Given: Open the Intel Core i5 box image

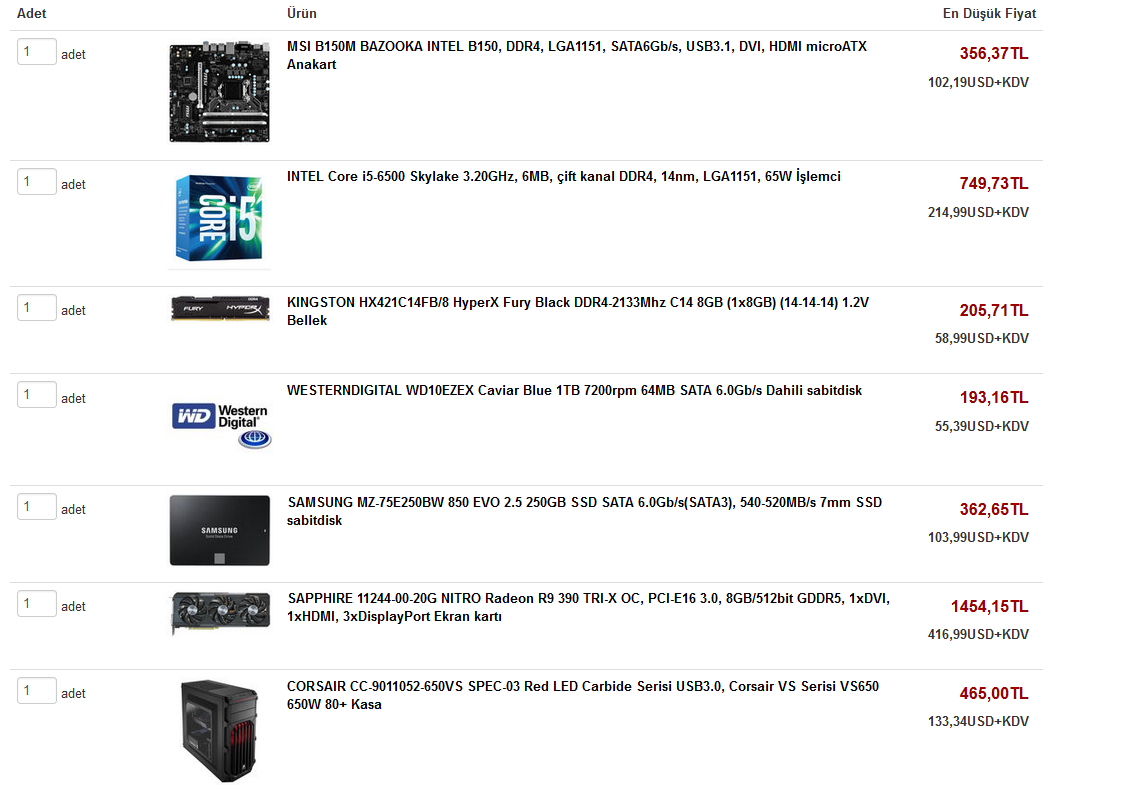Looking at the screenshot, I should (219, 218).
